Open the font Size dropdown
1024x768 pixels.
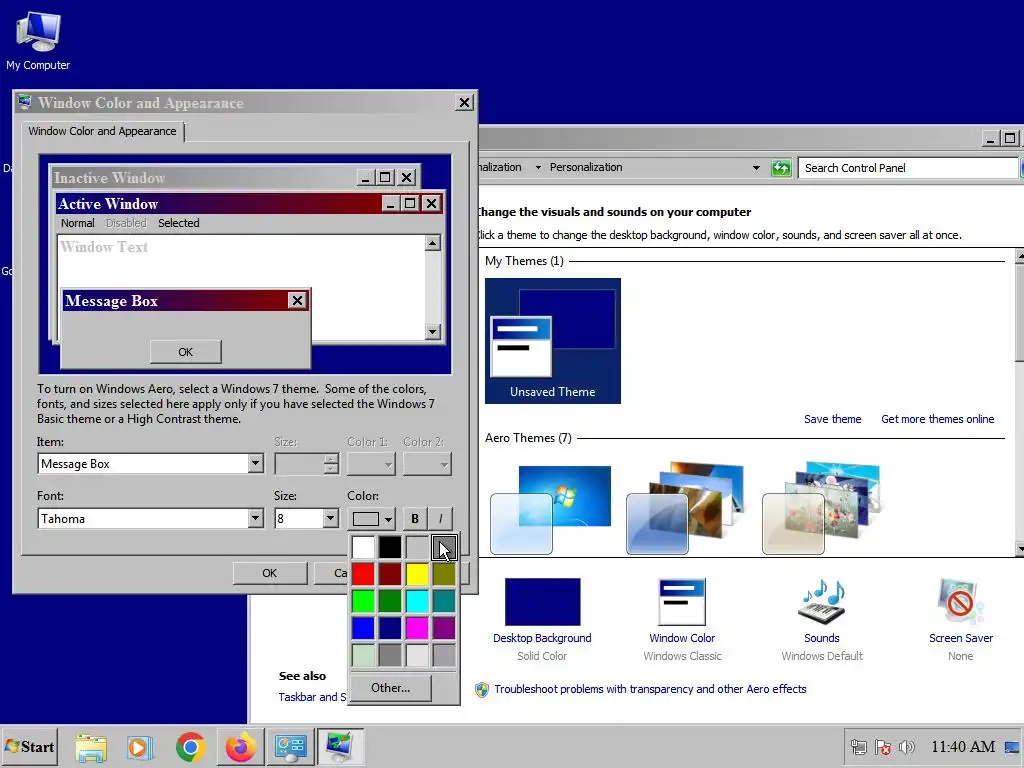(x=330, y=519)
